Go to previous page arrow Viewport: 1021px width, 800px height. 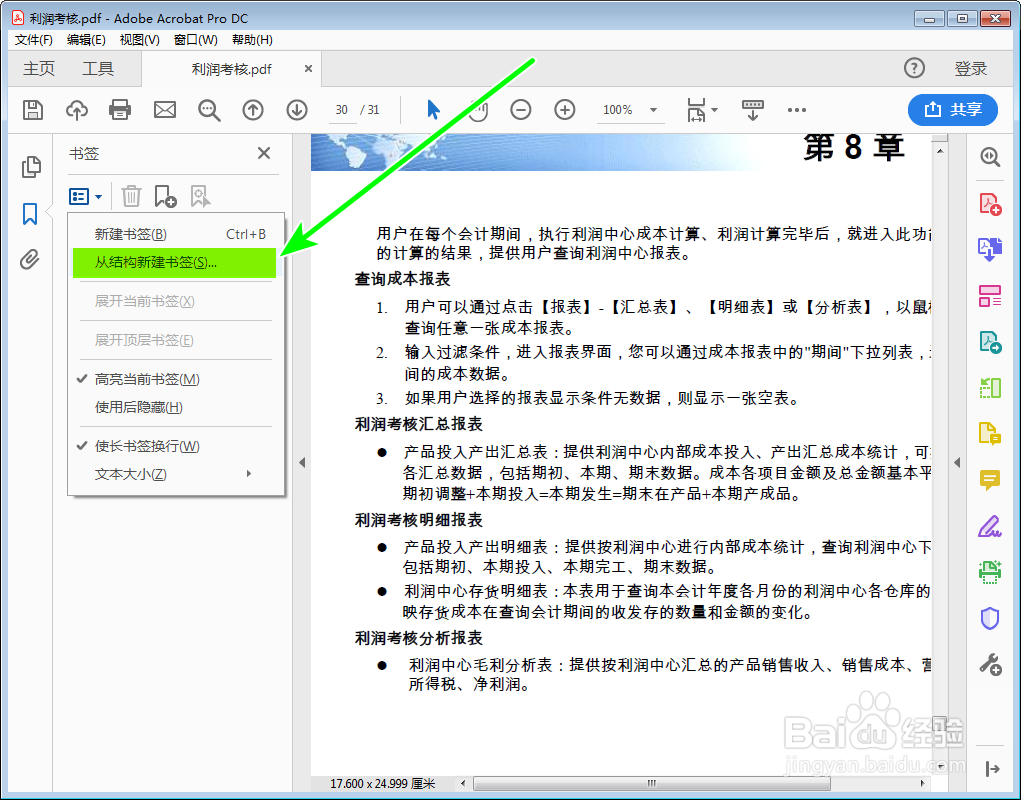click(253, 110)
